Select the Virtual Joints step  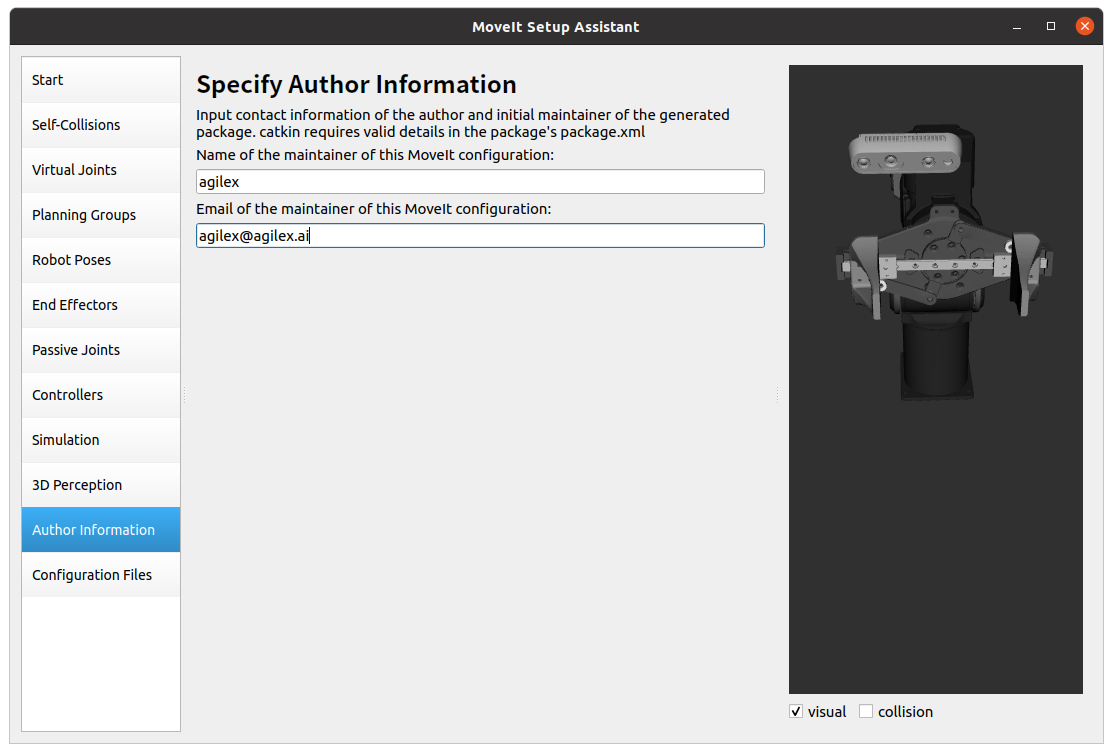point(101,170)
